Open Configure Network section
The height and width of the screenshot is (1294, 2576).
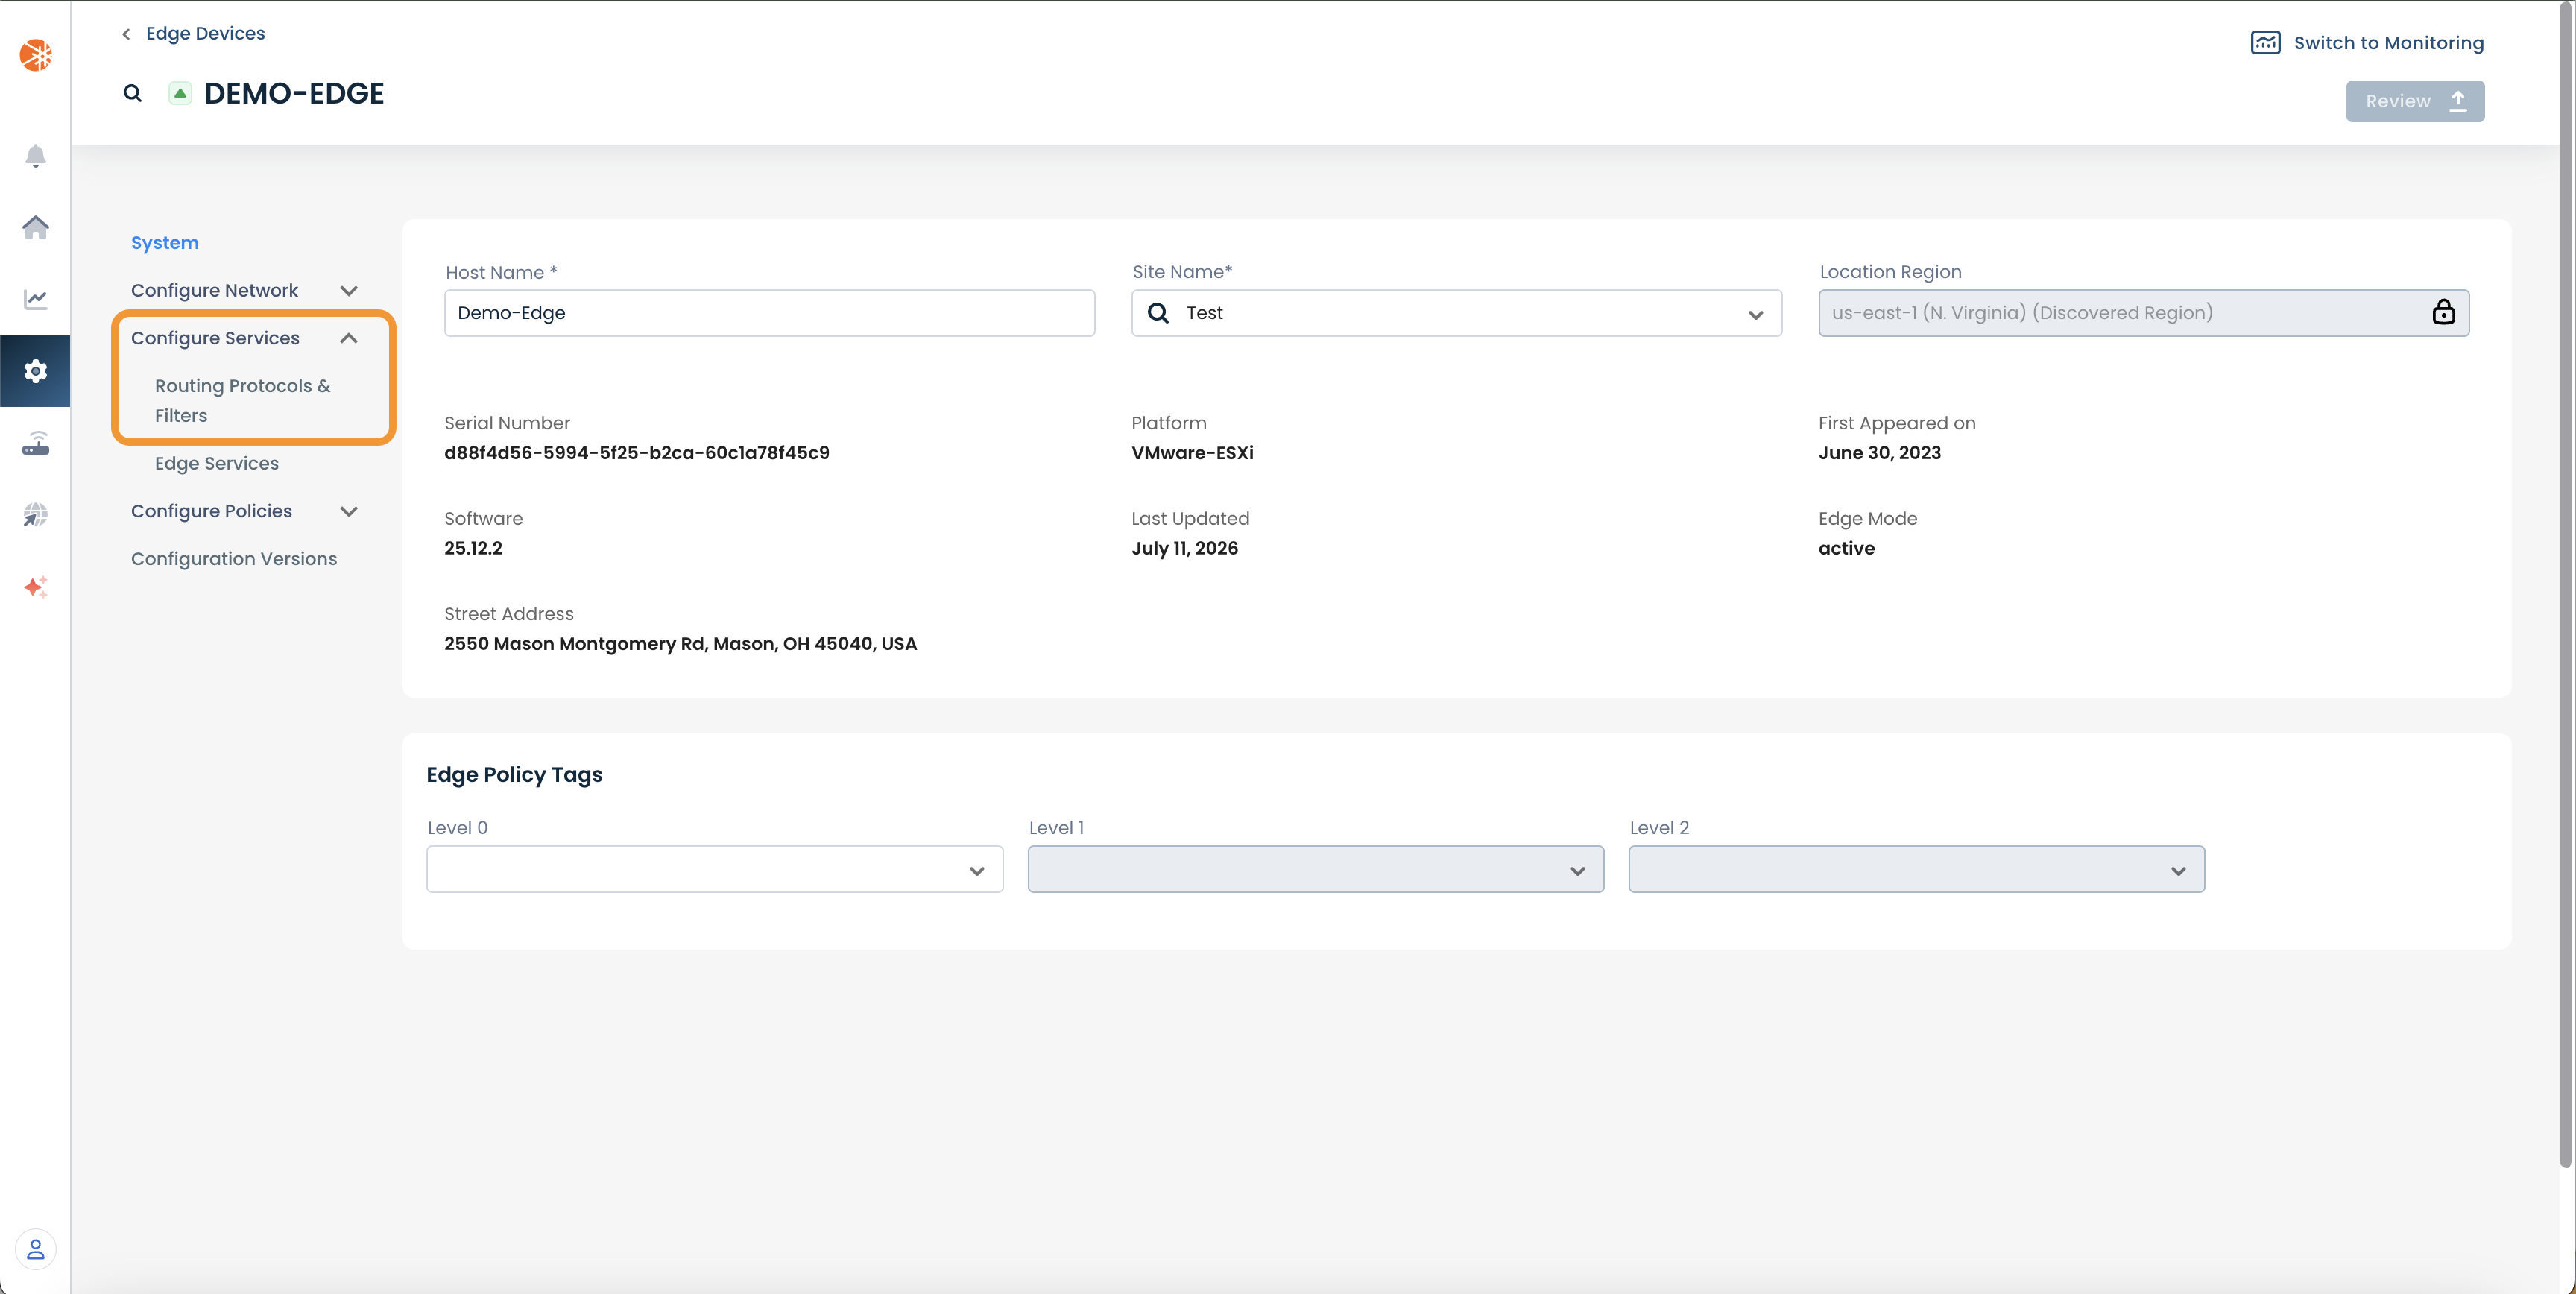214,290
